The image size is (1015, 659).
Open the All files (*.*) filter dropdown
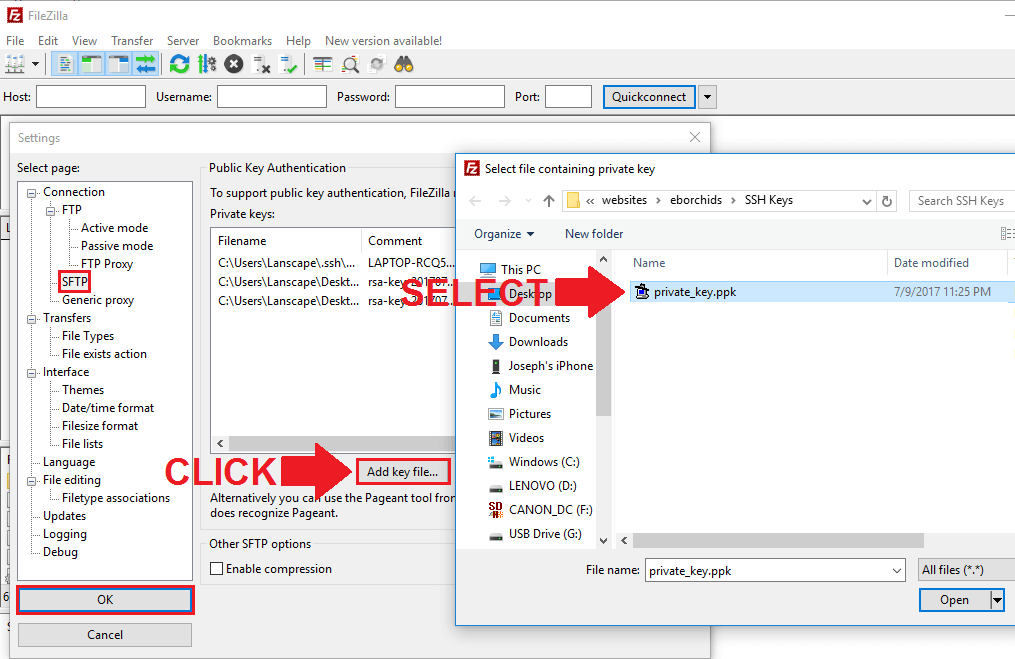click(x=966, y=570)
